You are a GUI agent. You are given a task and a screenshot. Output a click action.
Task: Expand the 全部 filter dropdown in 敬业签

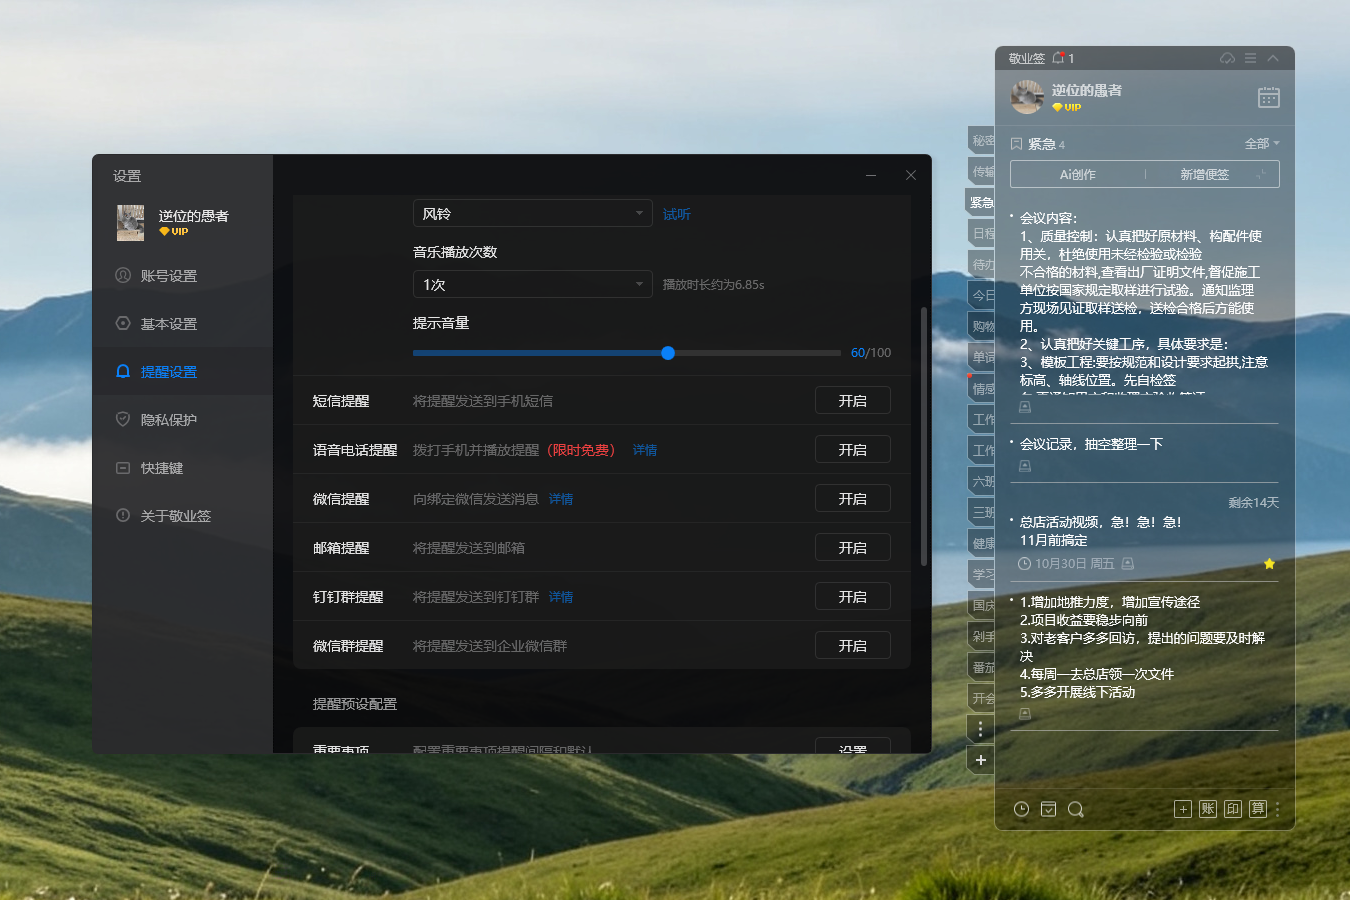tap(1262, 144)
